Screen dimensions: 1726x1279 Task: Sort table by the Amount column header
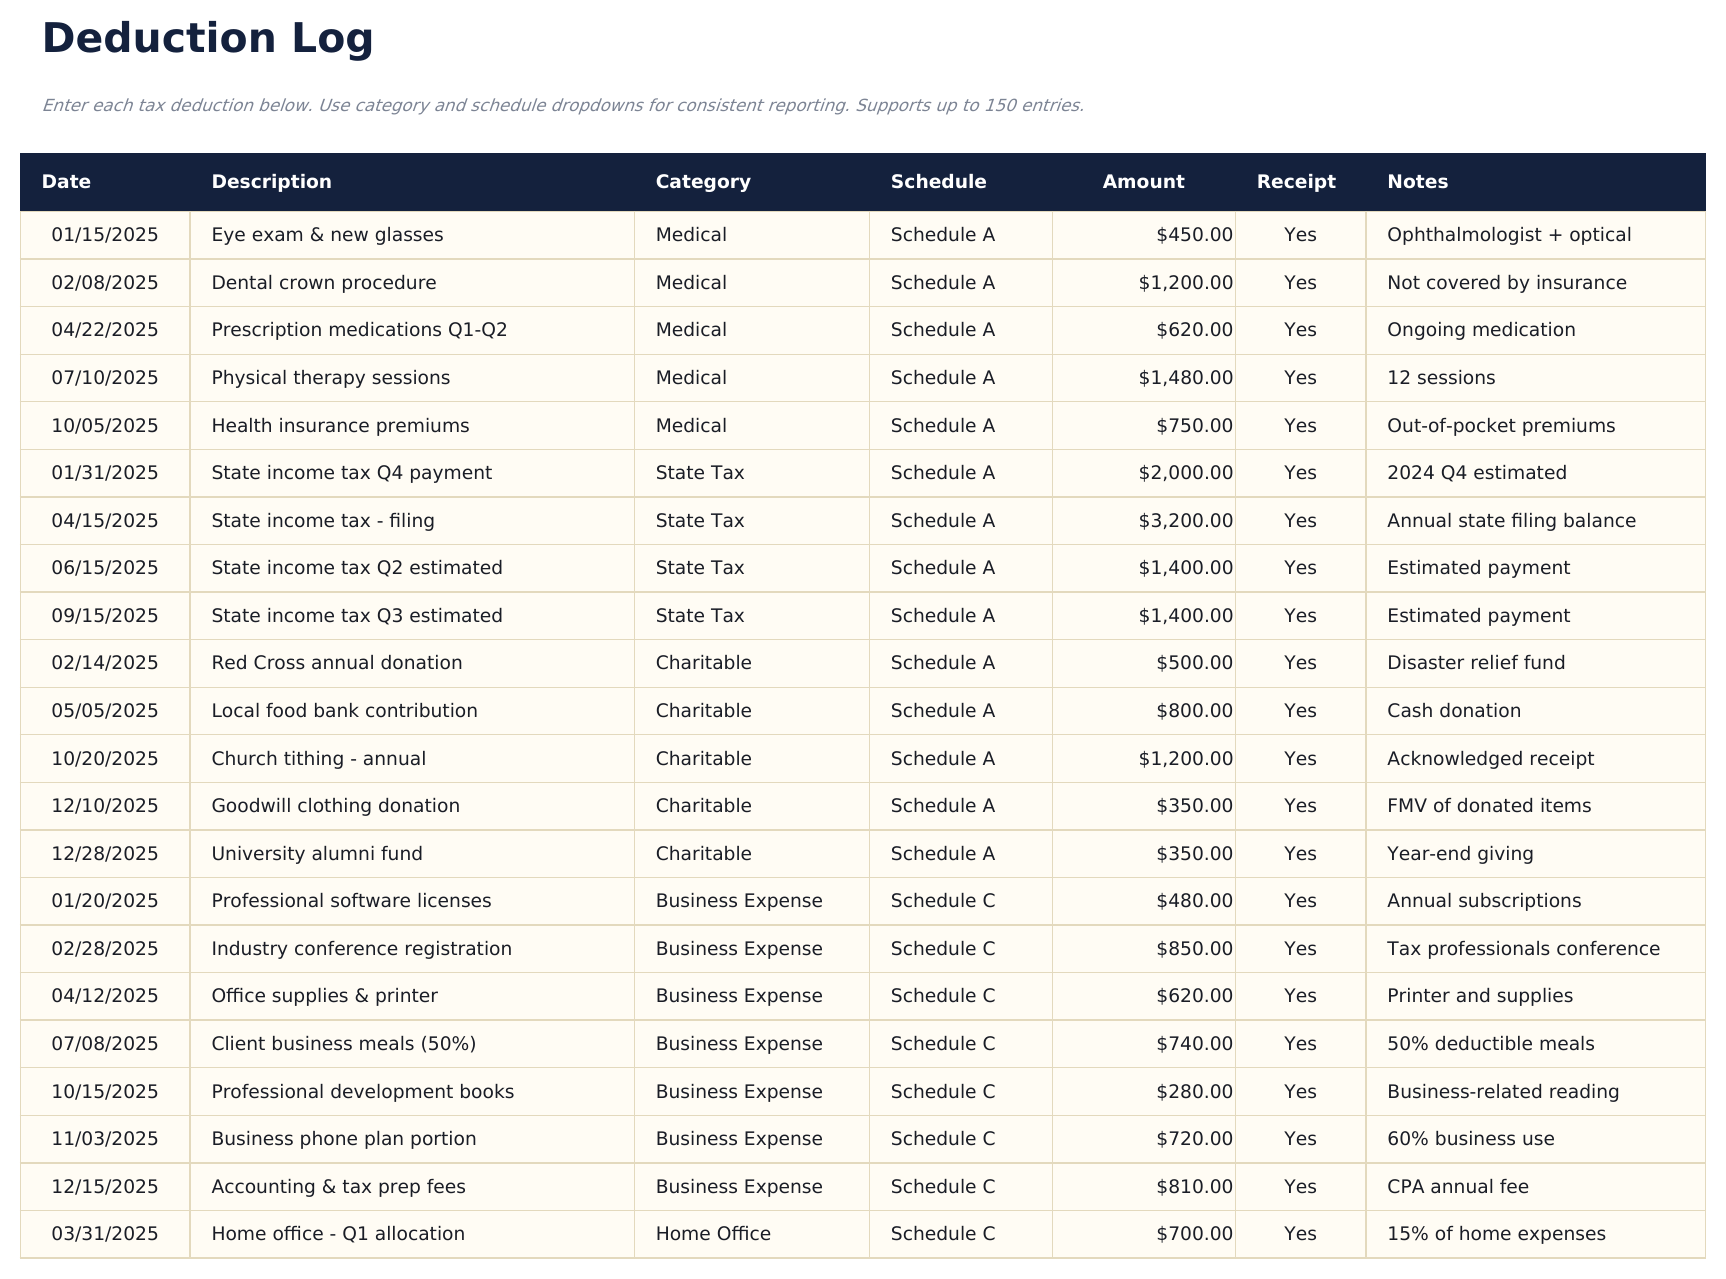click(x=1143, y=181)
